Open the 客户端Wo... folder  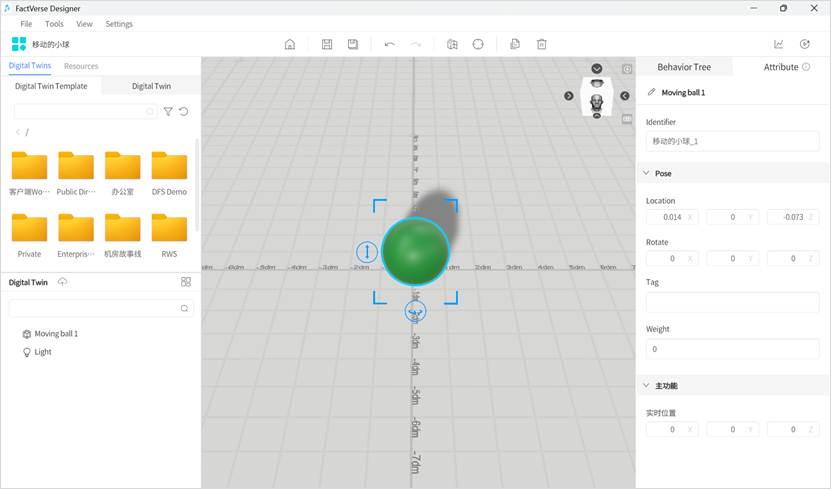point(29,174)
